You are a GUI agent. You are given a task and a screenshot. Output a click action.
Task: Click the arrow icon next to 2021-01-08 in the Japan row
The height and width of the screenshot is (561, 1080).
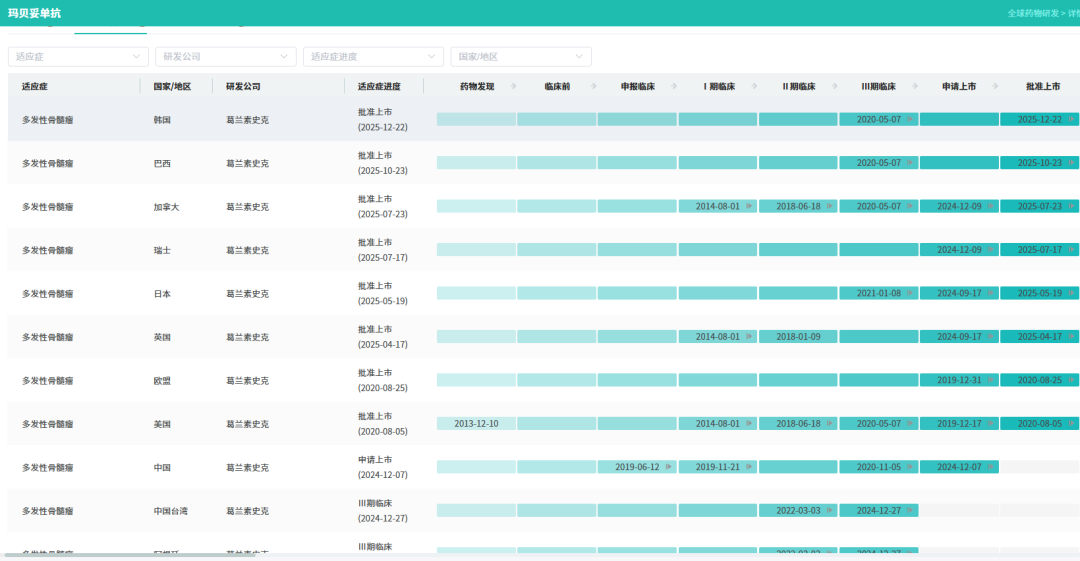click(x=910, y=294)
